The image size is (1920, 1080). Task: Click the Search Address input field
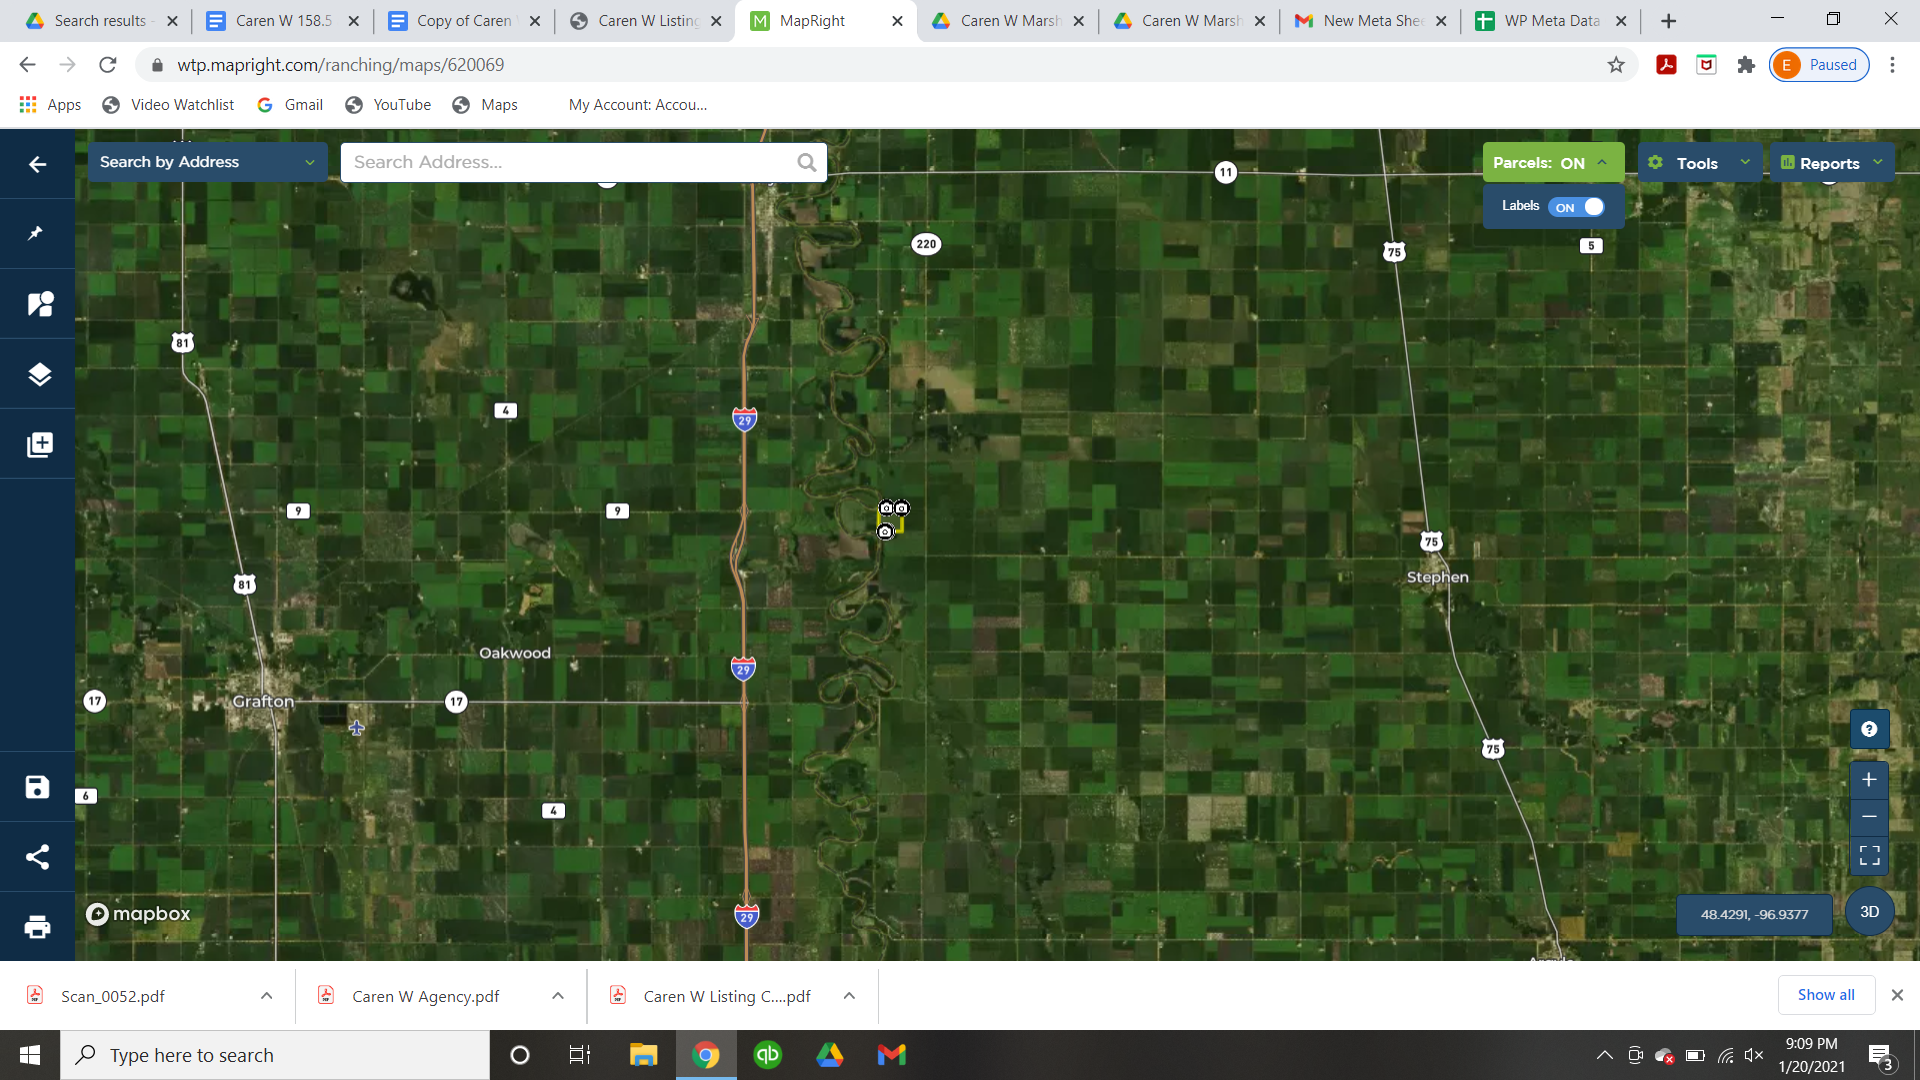[x=570, y=162]
